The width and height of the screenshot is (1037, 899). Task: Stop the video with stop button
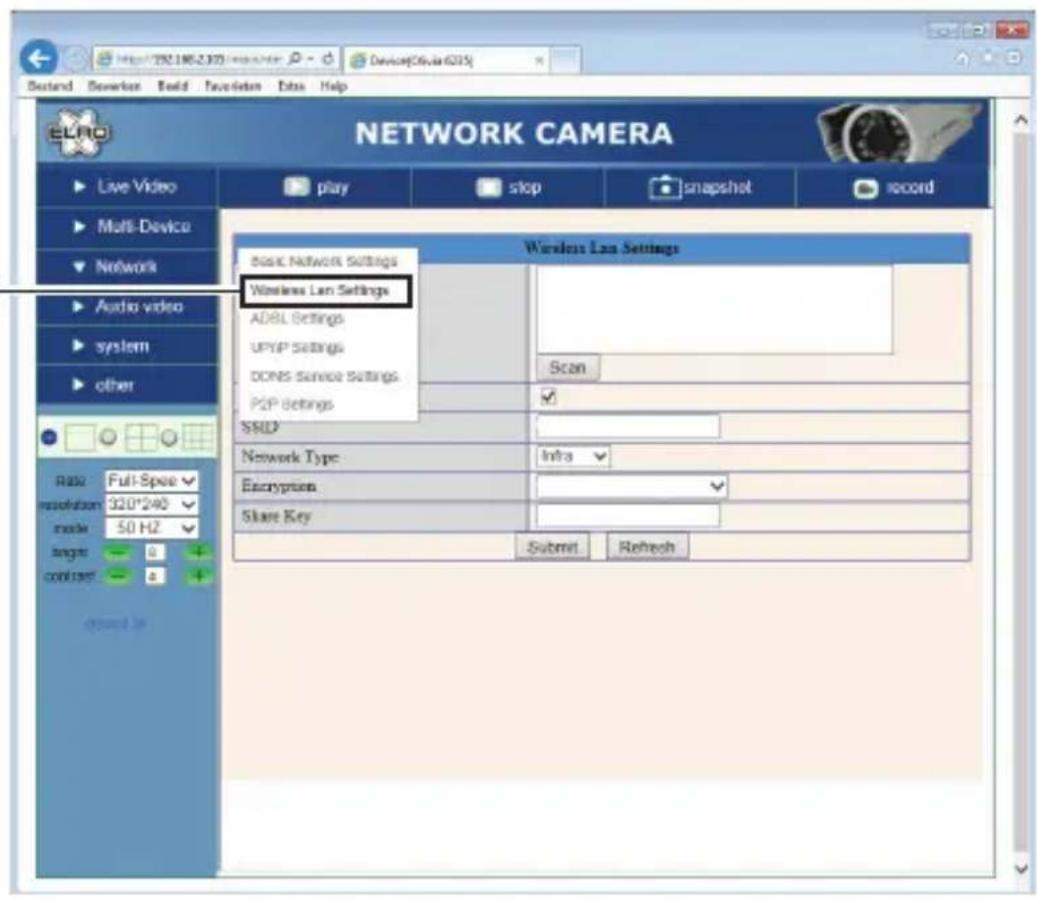pos(509,187)
